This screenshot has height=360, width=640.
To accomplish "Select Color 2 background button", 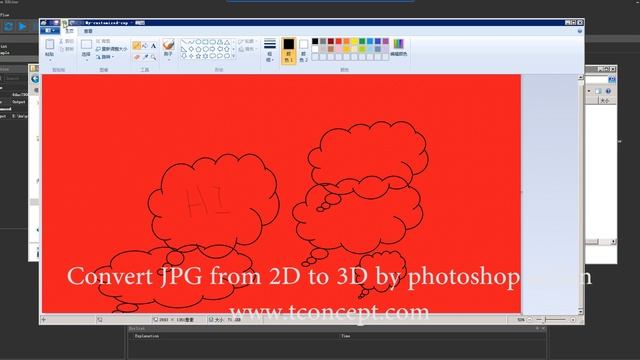I will click(303, 50).
